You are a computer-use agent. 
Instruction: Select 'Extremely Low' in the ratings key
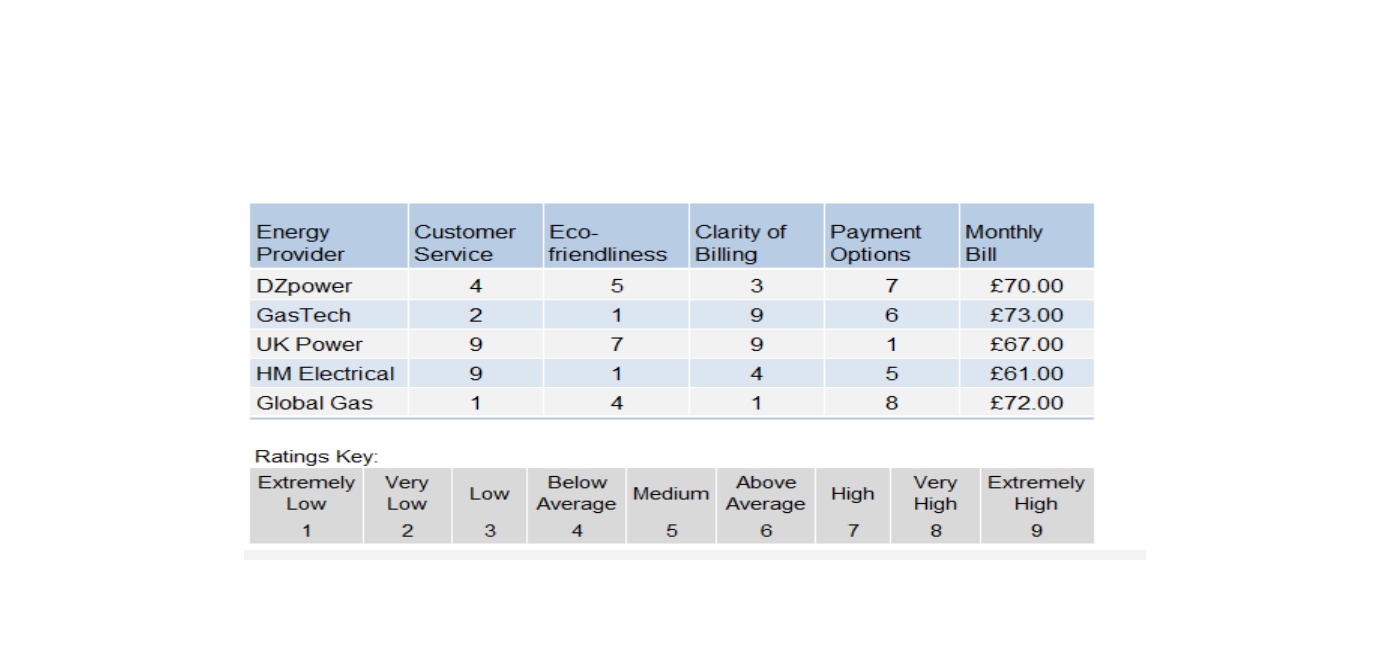click(x=306, y=493)
